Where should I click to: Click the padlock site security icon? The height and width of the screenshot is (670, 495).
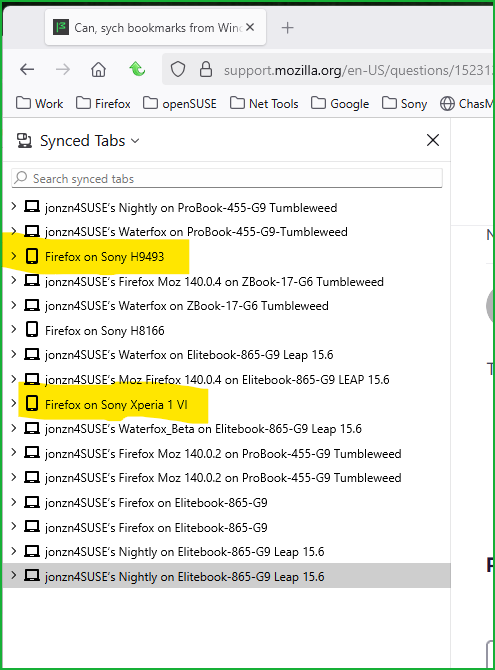click(x=206, y=69)
